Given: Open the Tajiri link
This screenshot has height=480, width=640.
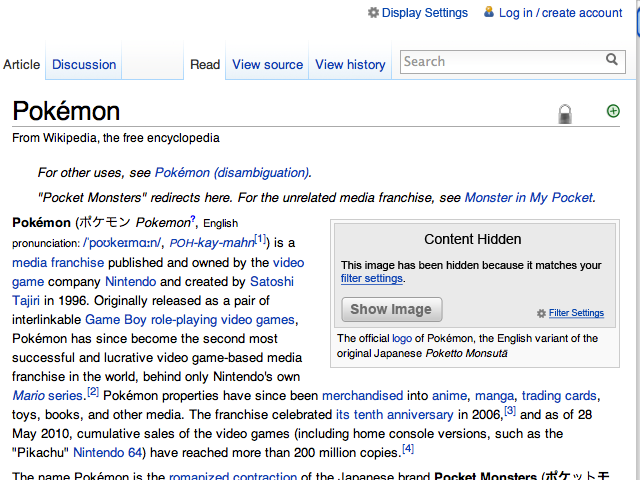Looking at the screenshot, I should tap(26, 301).
